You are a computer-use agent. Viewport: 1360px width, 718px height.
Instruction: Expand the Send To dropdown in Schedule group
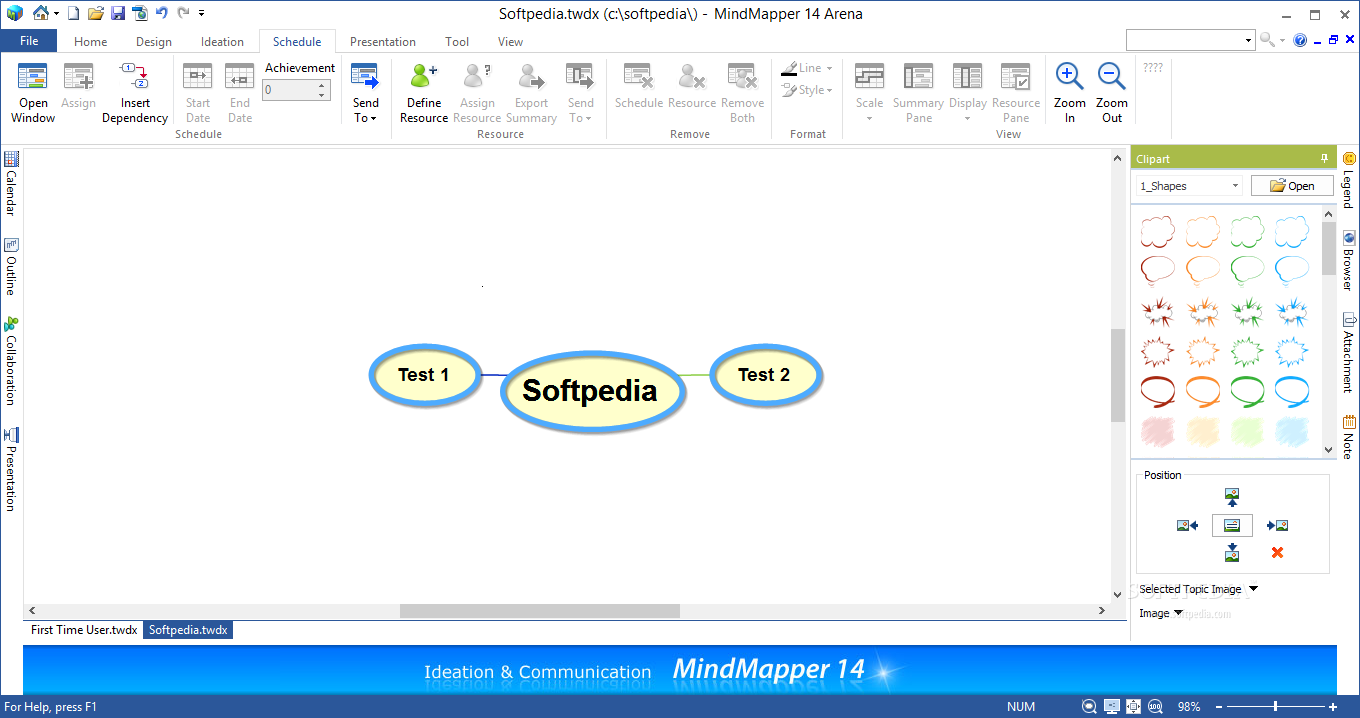click(x=366, y=93)
